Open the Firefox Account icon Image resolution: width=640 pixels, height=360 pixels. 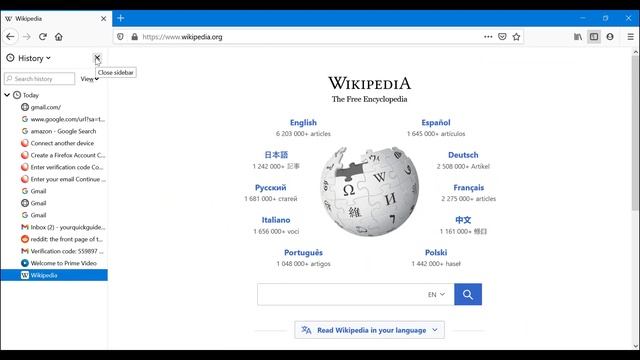coord(610,37)
